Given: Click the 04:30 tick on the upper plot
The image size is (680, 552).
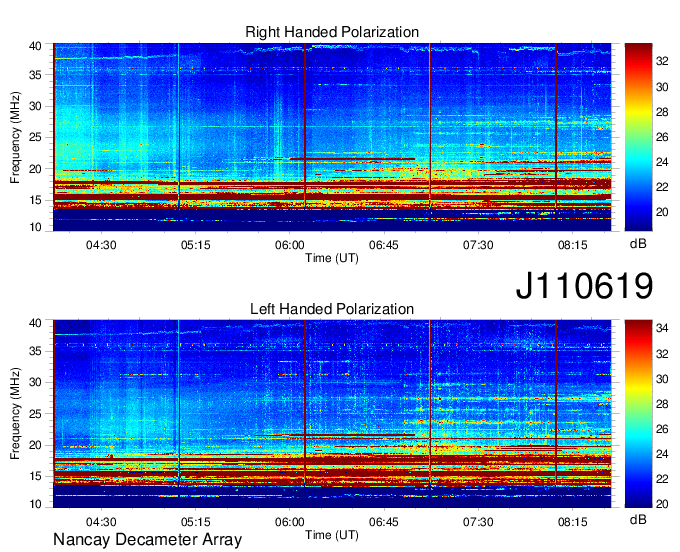Looking at the screenshot, I should click(x=101, y=245).
